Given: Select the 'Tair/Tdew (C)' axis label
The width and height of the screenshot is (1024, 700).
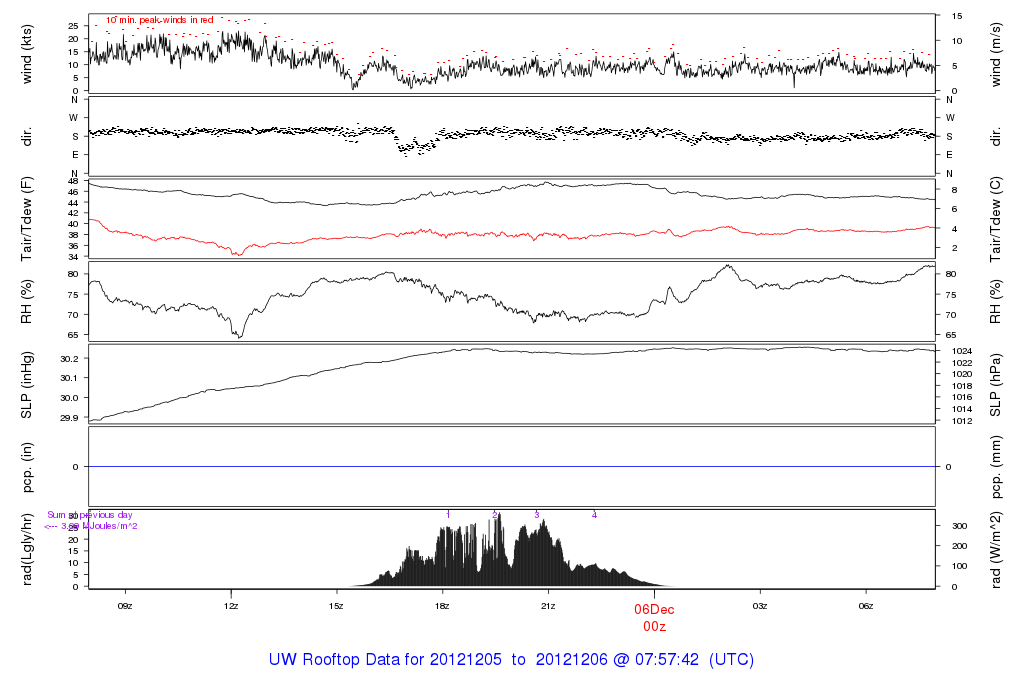Looking at the screenshot, I should click(x=995, y=219).
